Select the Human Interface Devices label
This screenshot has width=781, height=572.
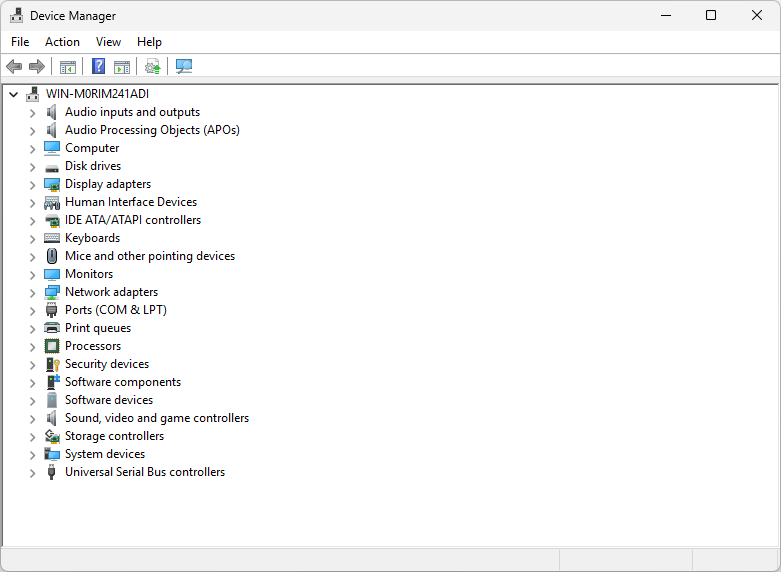coord(131,202)
